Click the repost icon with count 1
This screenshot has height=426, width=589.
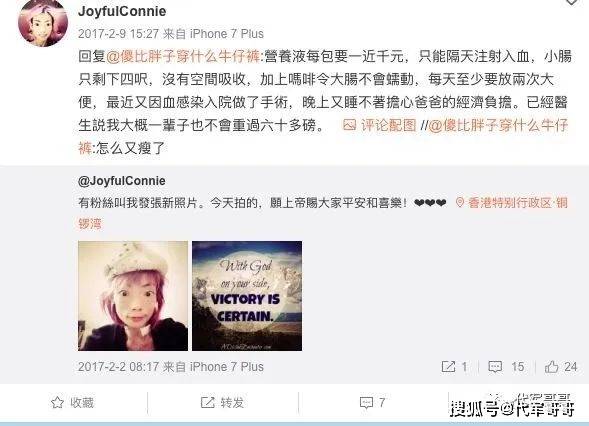click(x=448, y=366)
